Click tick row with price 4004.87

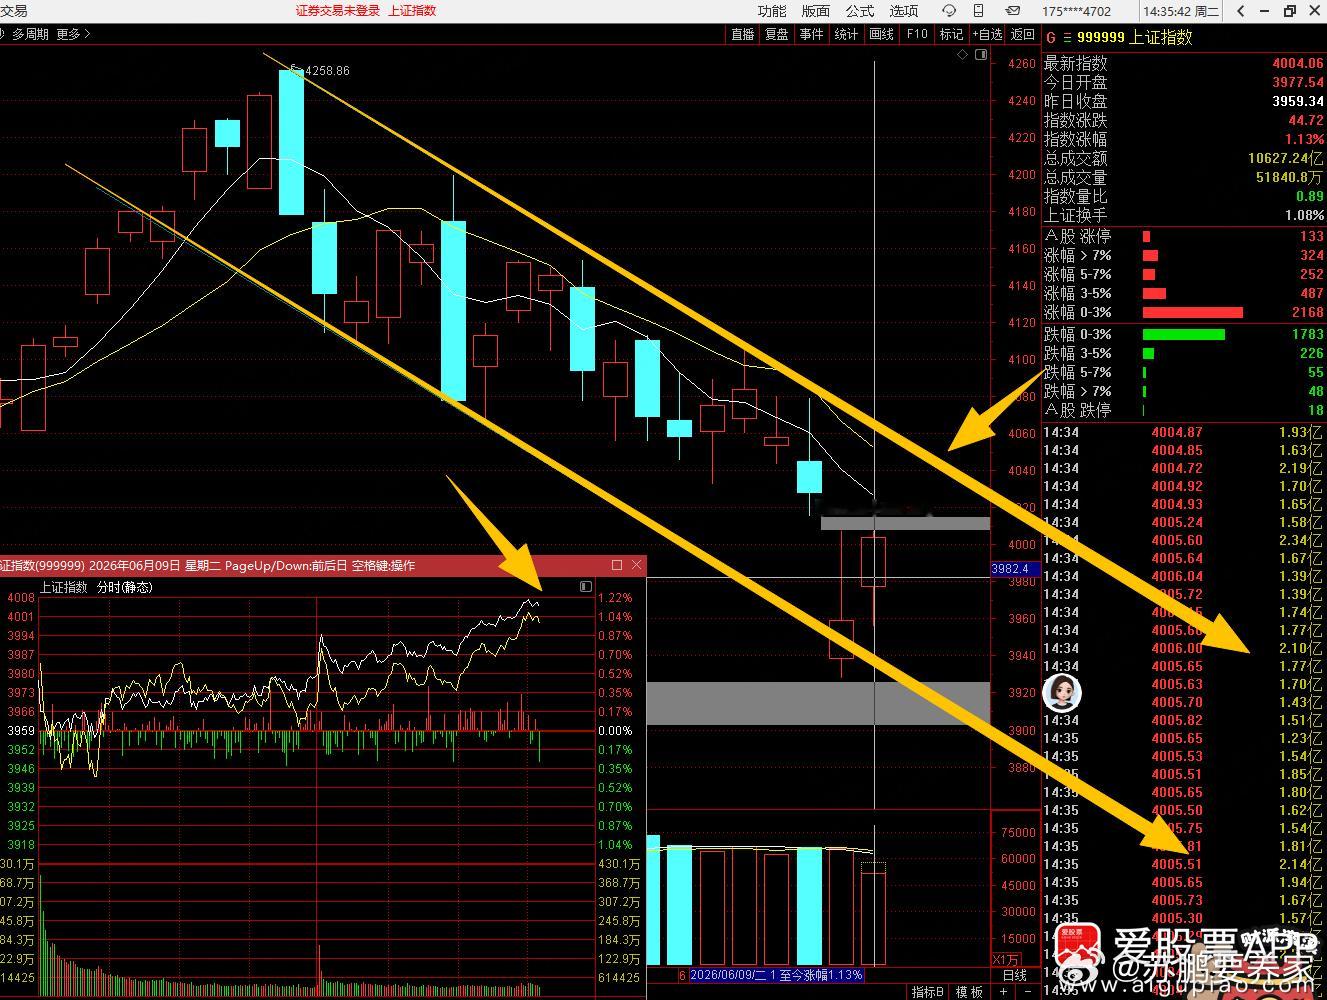[x=1184, y=432]
